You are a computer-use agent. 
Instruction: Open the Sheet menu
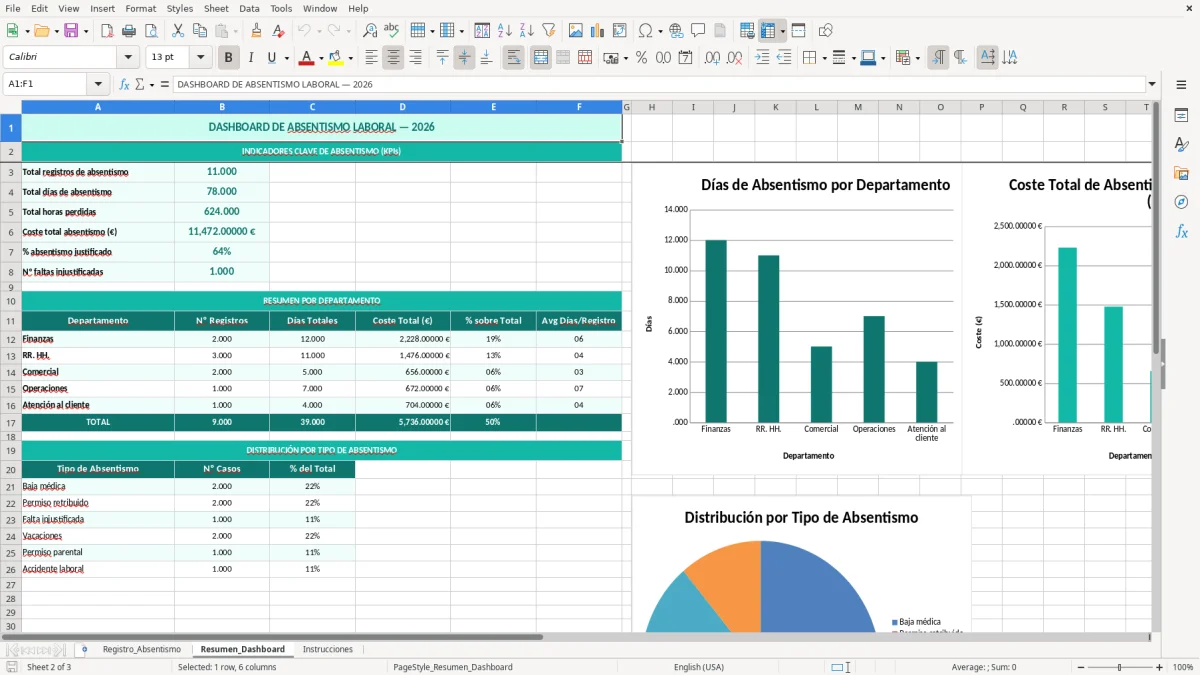pos(216,8)
